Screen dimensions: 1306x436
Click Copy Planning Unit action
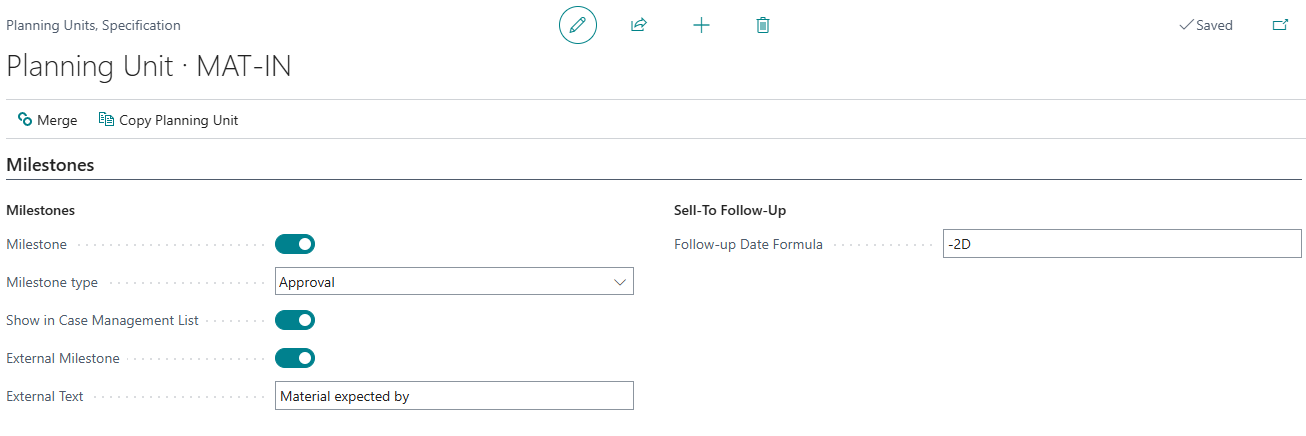point(168,120)
